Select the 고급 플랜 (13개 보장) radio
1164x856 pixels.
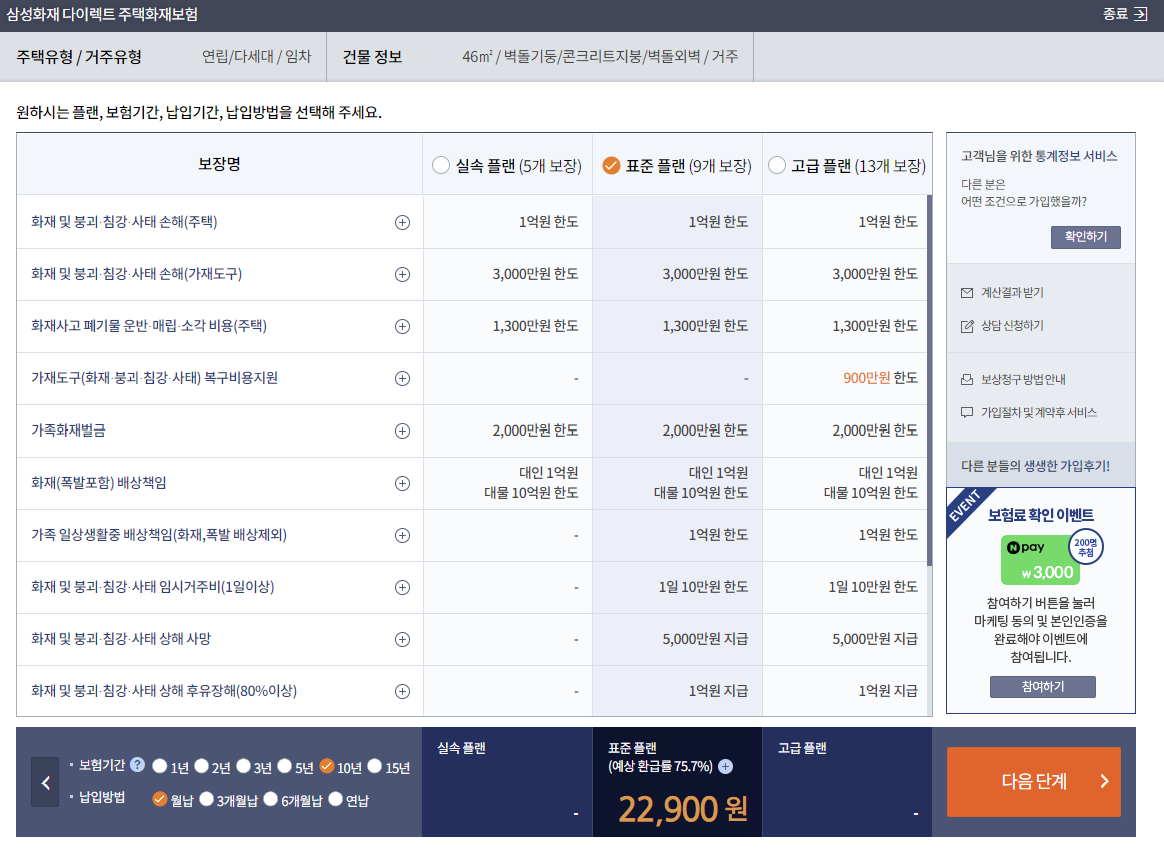776,165
